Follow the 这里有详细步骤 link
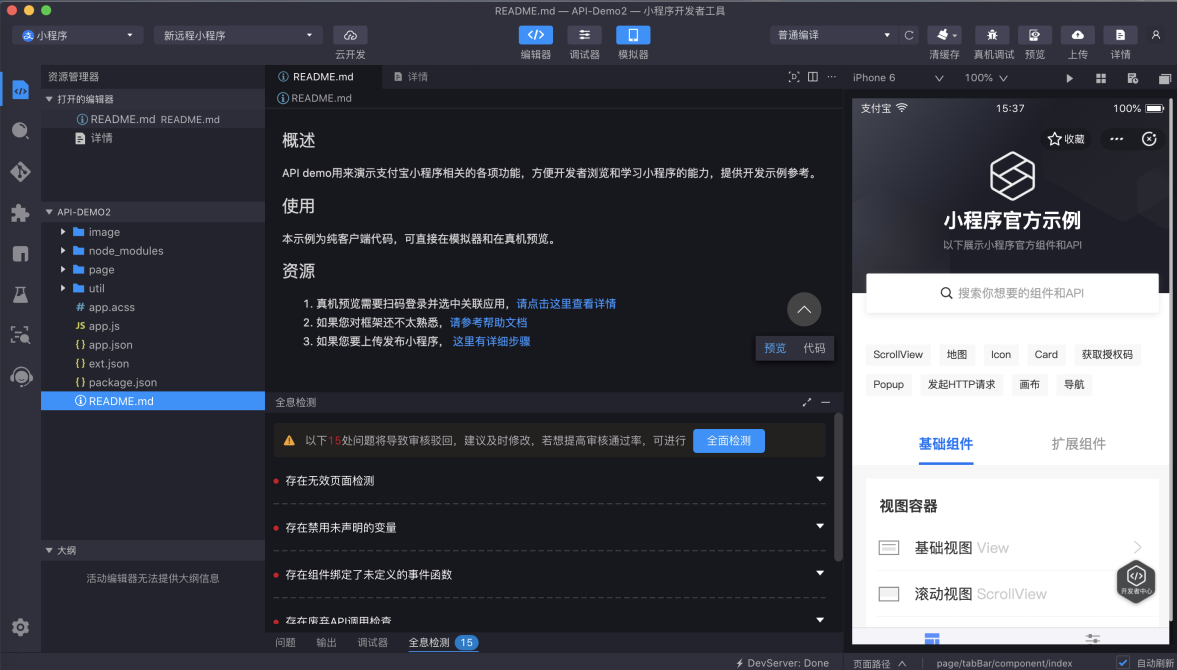1177x670 pixels. [x=492, y=341]
